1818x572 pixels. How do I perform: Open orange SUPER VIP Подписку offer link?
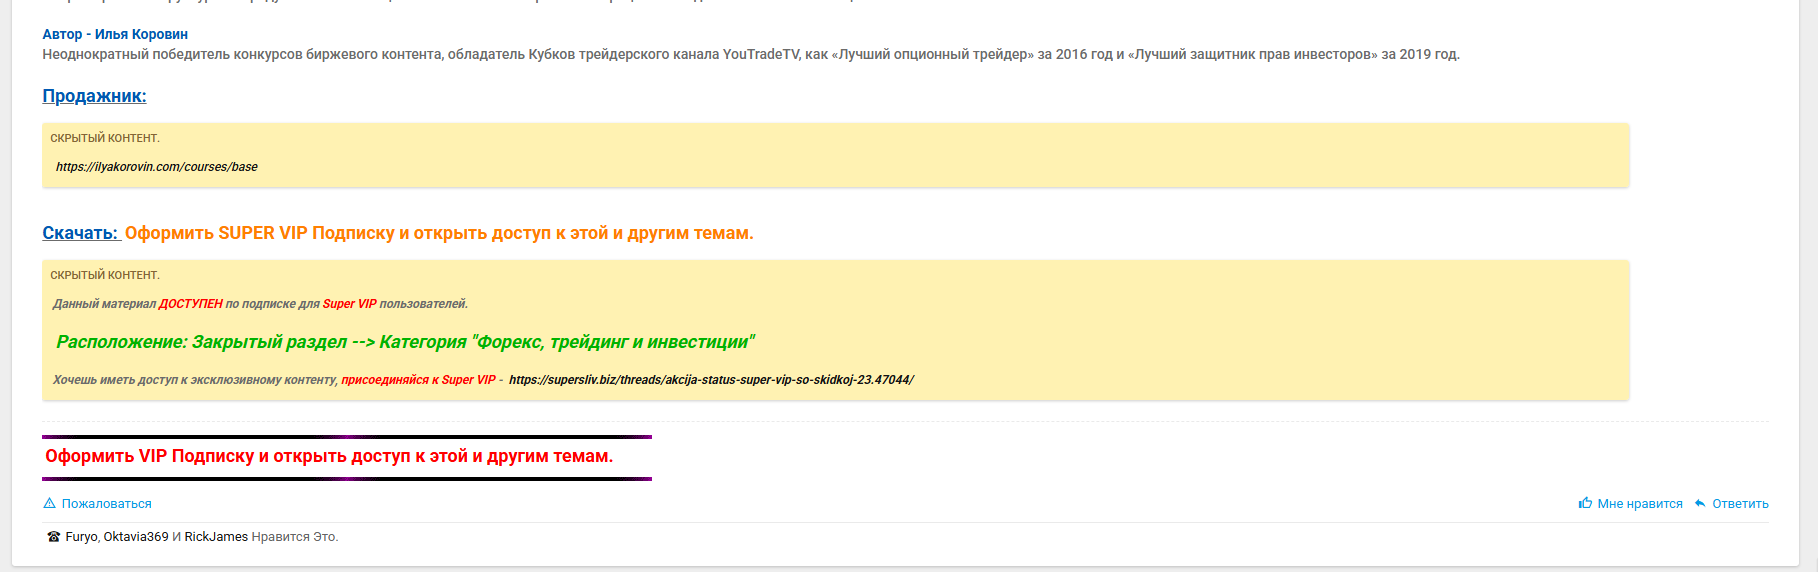pyautogui.click(x=439, y=233)
